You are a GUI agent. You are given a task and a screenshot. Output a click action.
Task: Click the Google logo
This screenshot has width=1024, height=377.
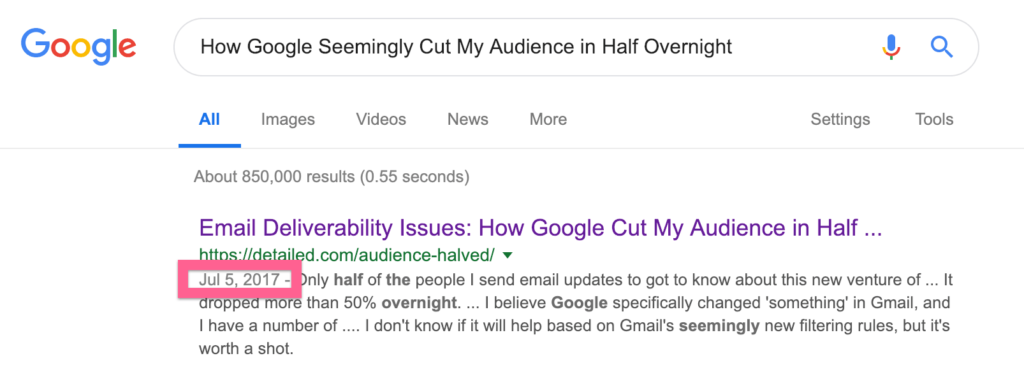[78, 47]
